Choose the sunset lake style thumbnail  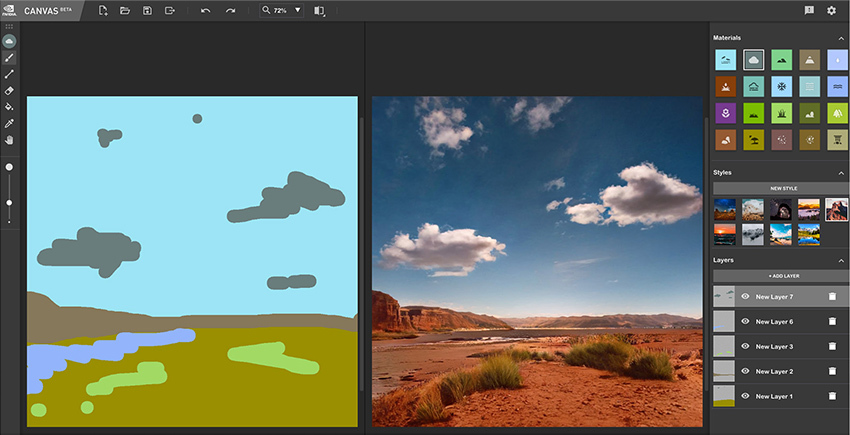(x=725, y=234)
